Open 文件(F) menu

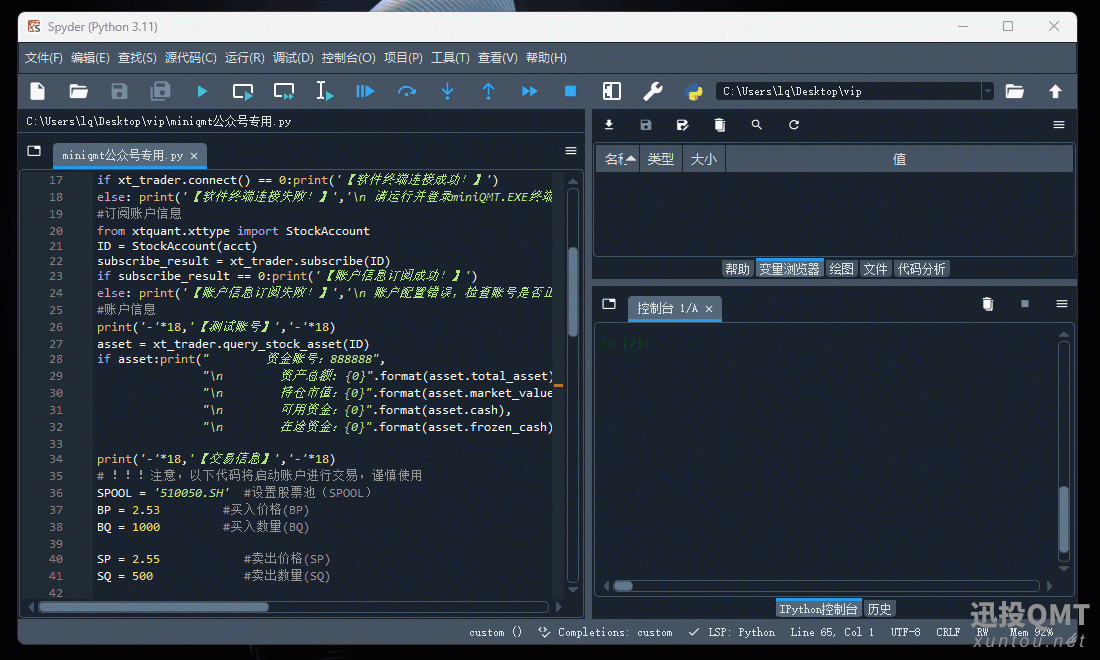tap(43, 58)
